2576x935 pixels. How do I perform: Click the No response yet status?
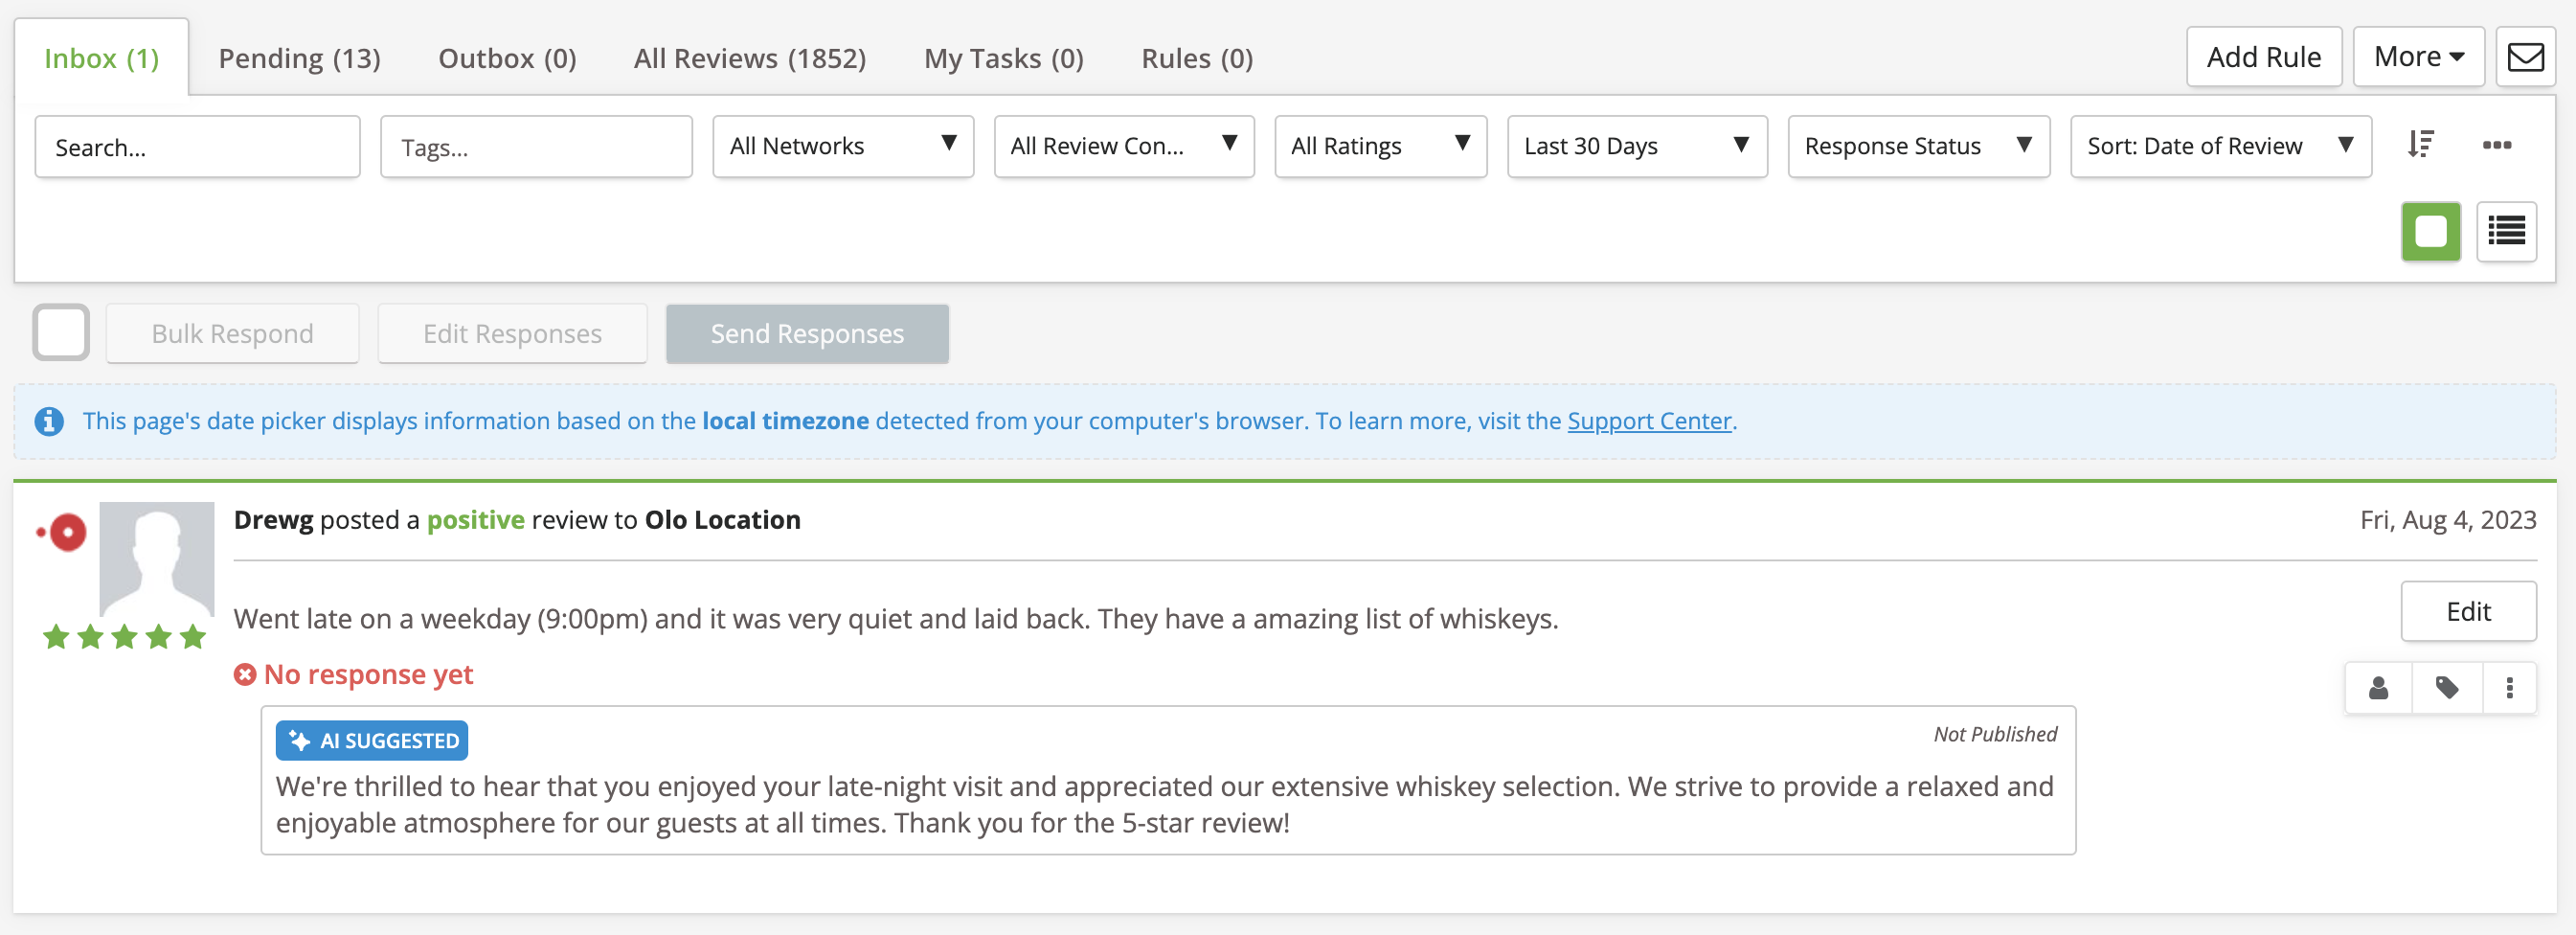click(354, 675)
